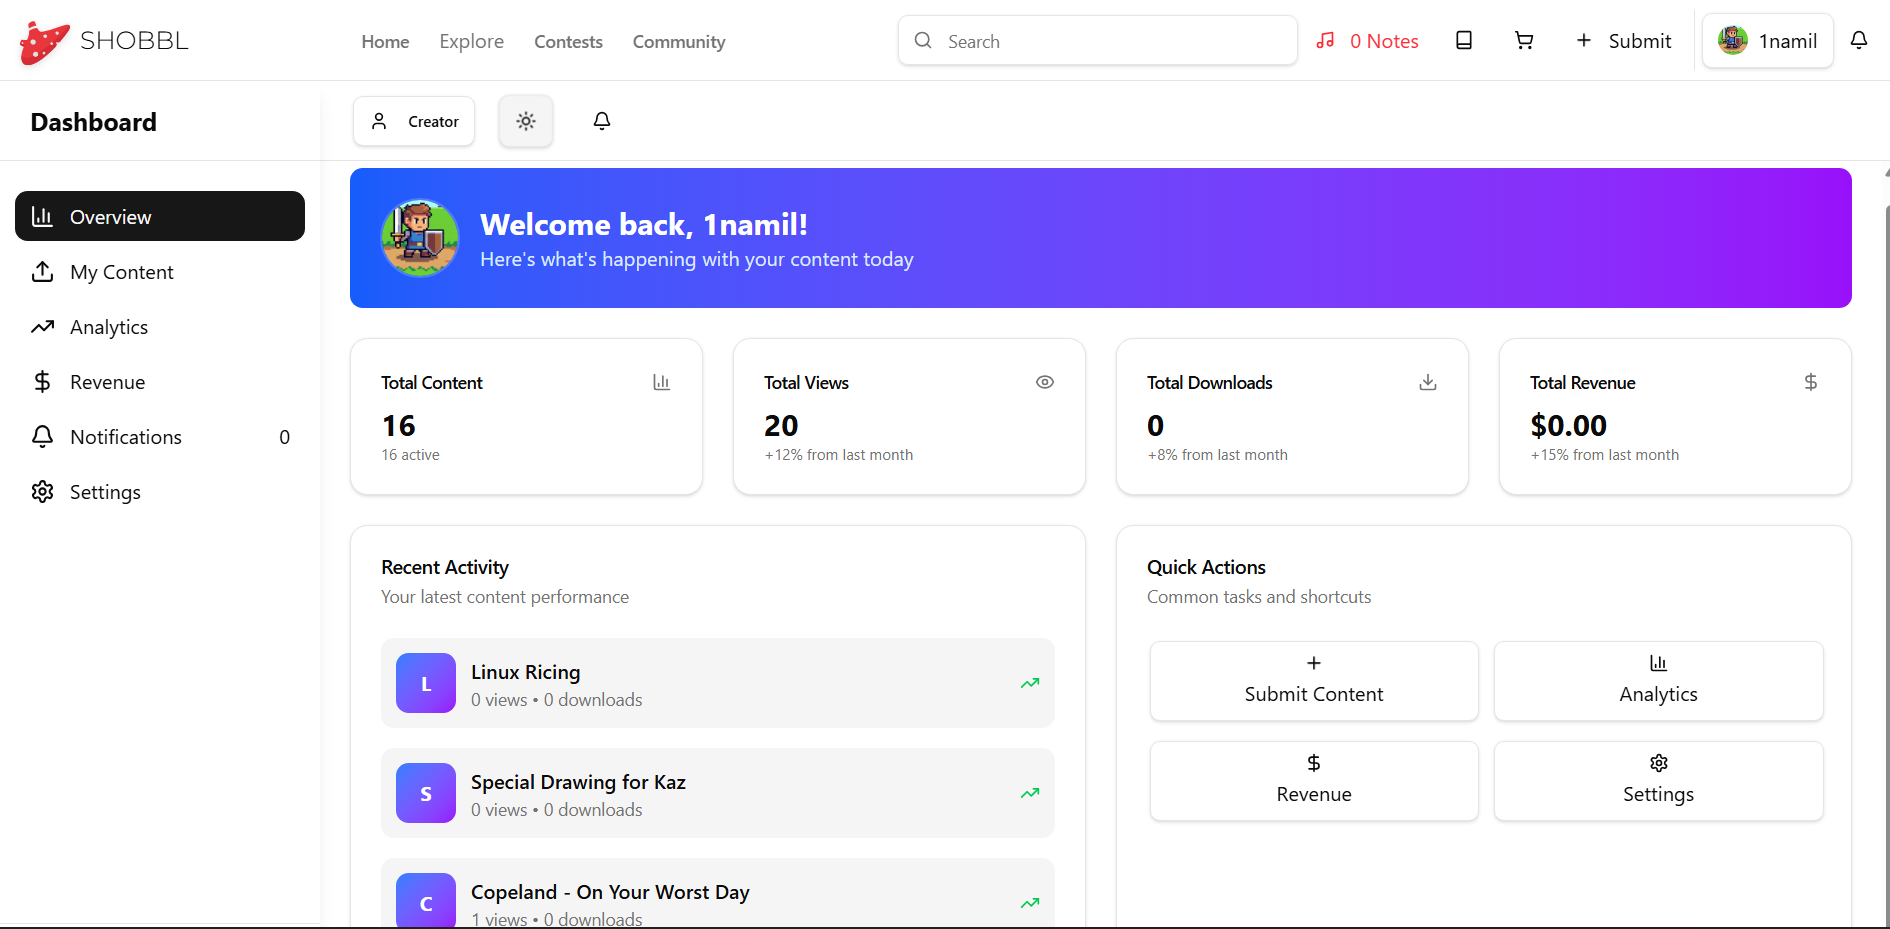Open the Creator role switcher
This screenshot has height=929, width=1890.
[x=414, y=121]
